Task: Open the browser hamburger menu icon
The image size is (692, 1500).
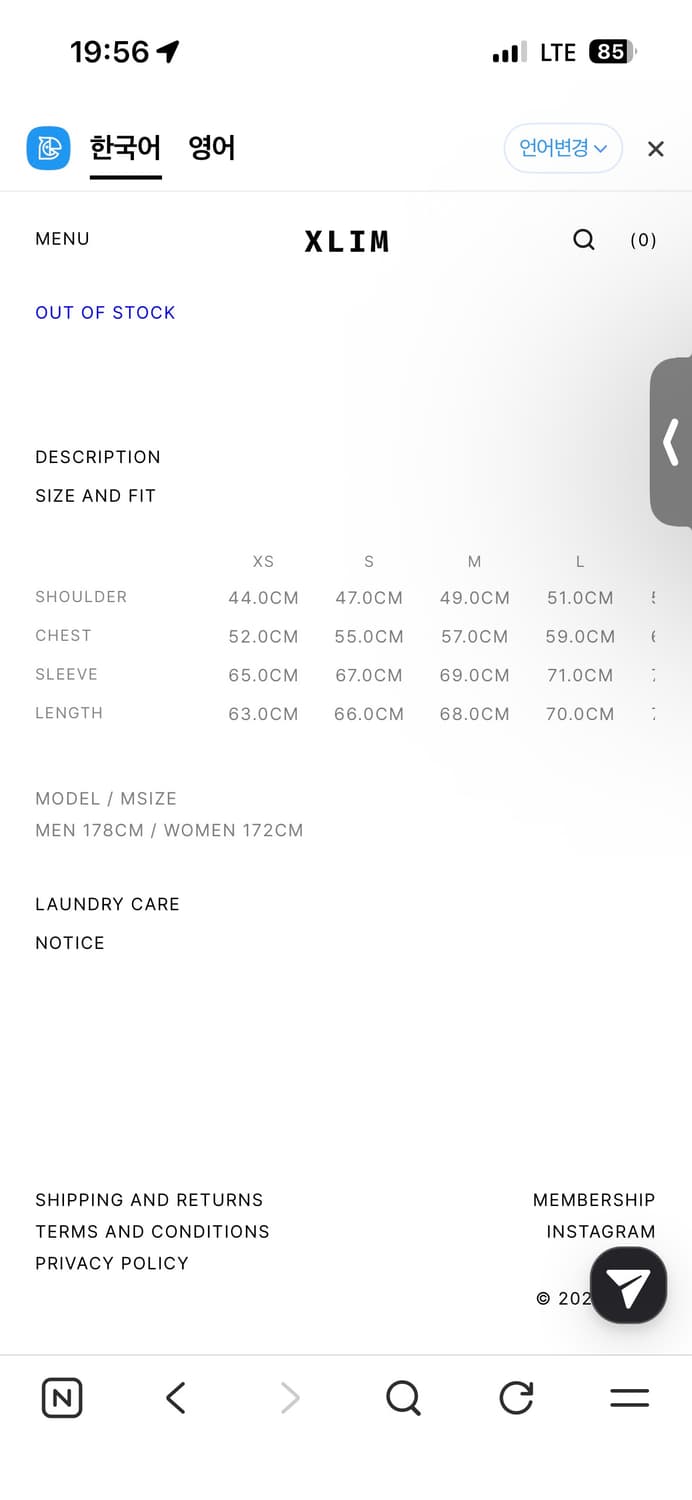Action: pyautogui.click(x=629, y=1398)
